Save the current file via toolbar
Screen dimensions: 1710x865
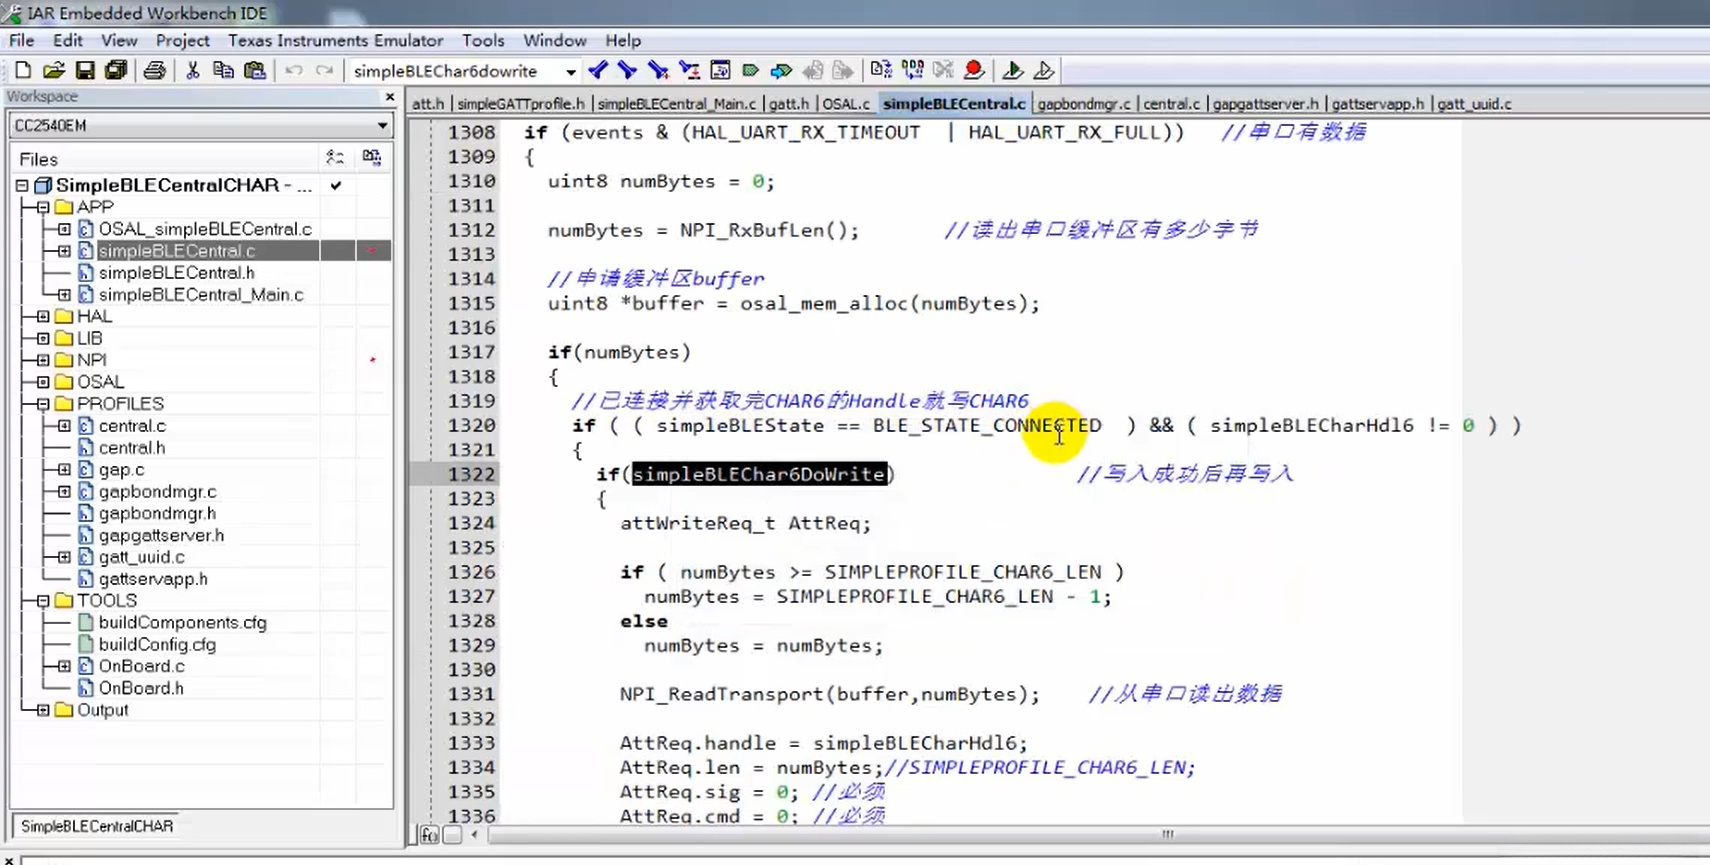[x=85, y=70]
